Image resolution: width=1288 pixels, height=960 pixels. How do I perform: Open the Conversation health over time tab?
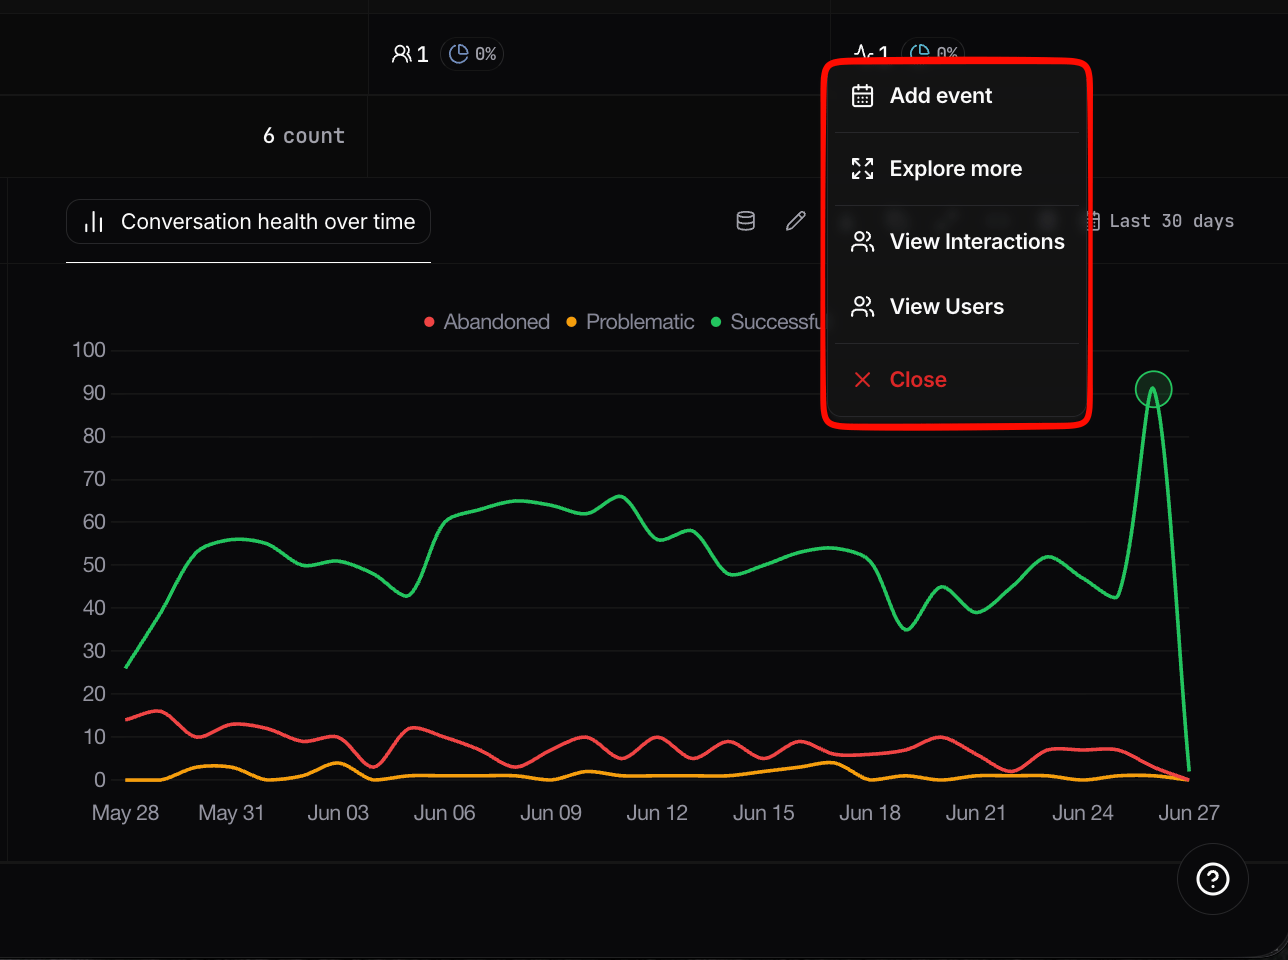click(x=248, y=222)
